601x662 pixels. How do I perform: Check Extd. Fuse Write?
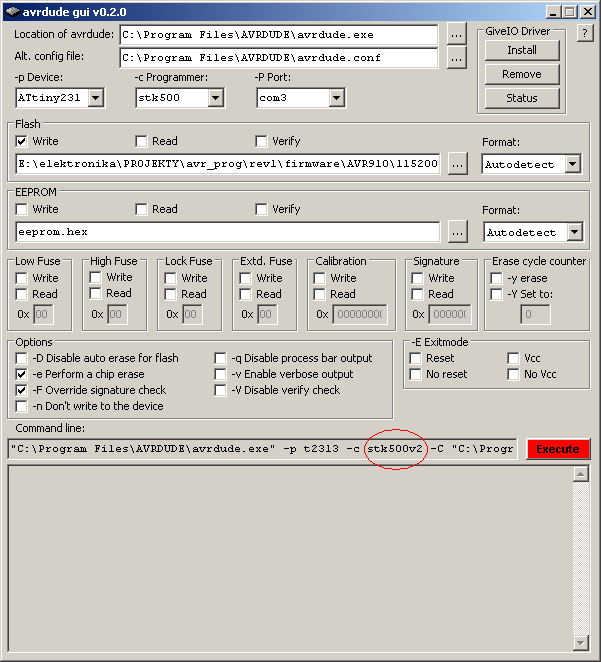coord(245,278)
